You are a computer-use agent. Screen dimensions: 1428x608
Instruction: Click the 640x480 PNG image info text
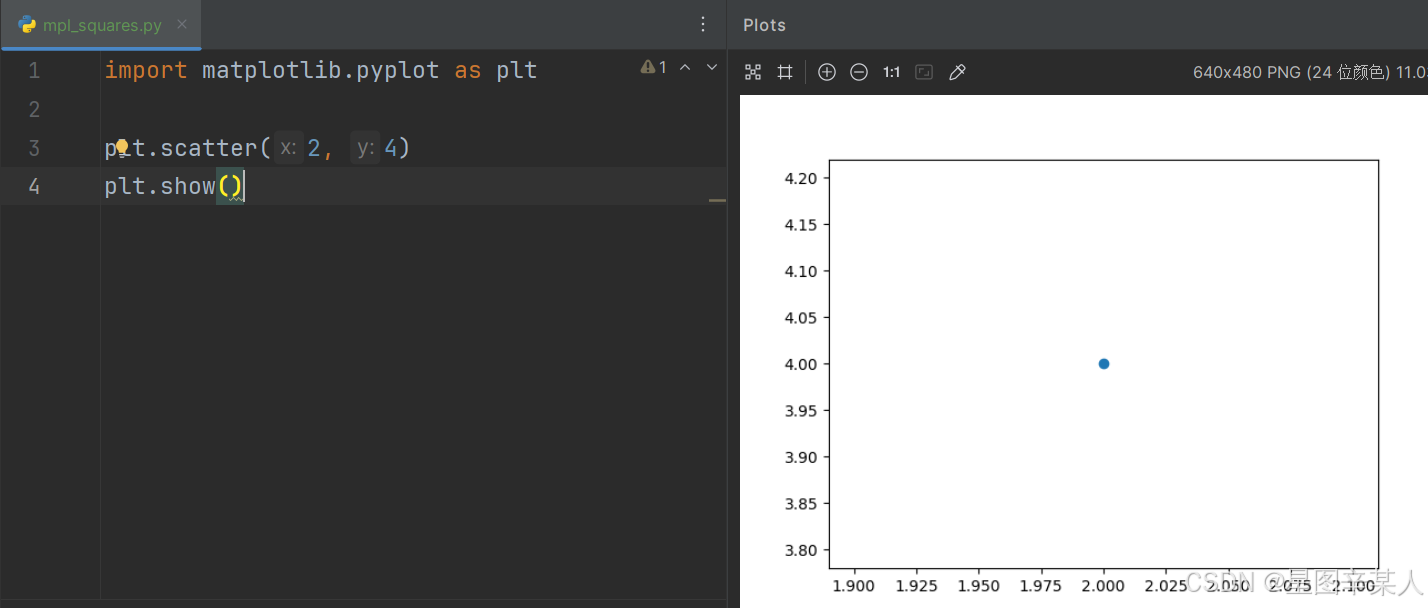(1310, 72)
